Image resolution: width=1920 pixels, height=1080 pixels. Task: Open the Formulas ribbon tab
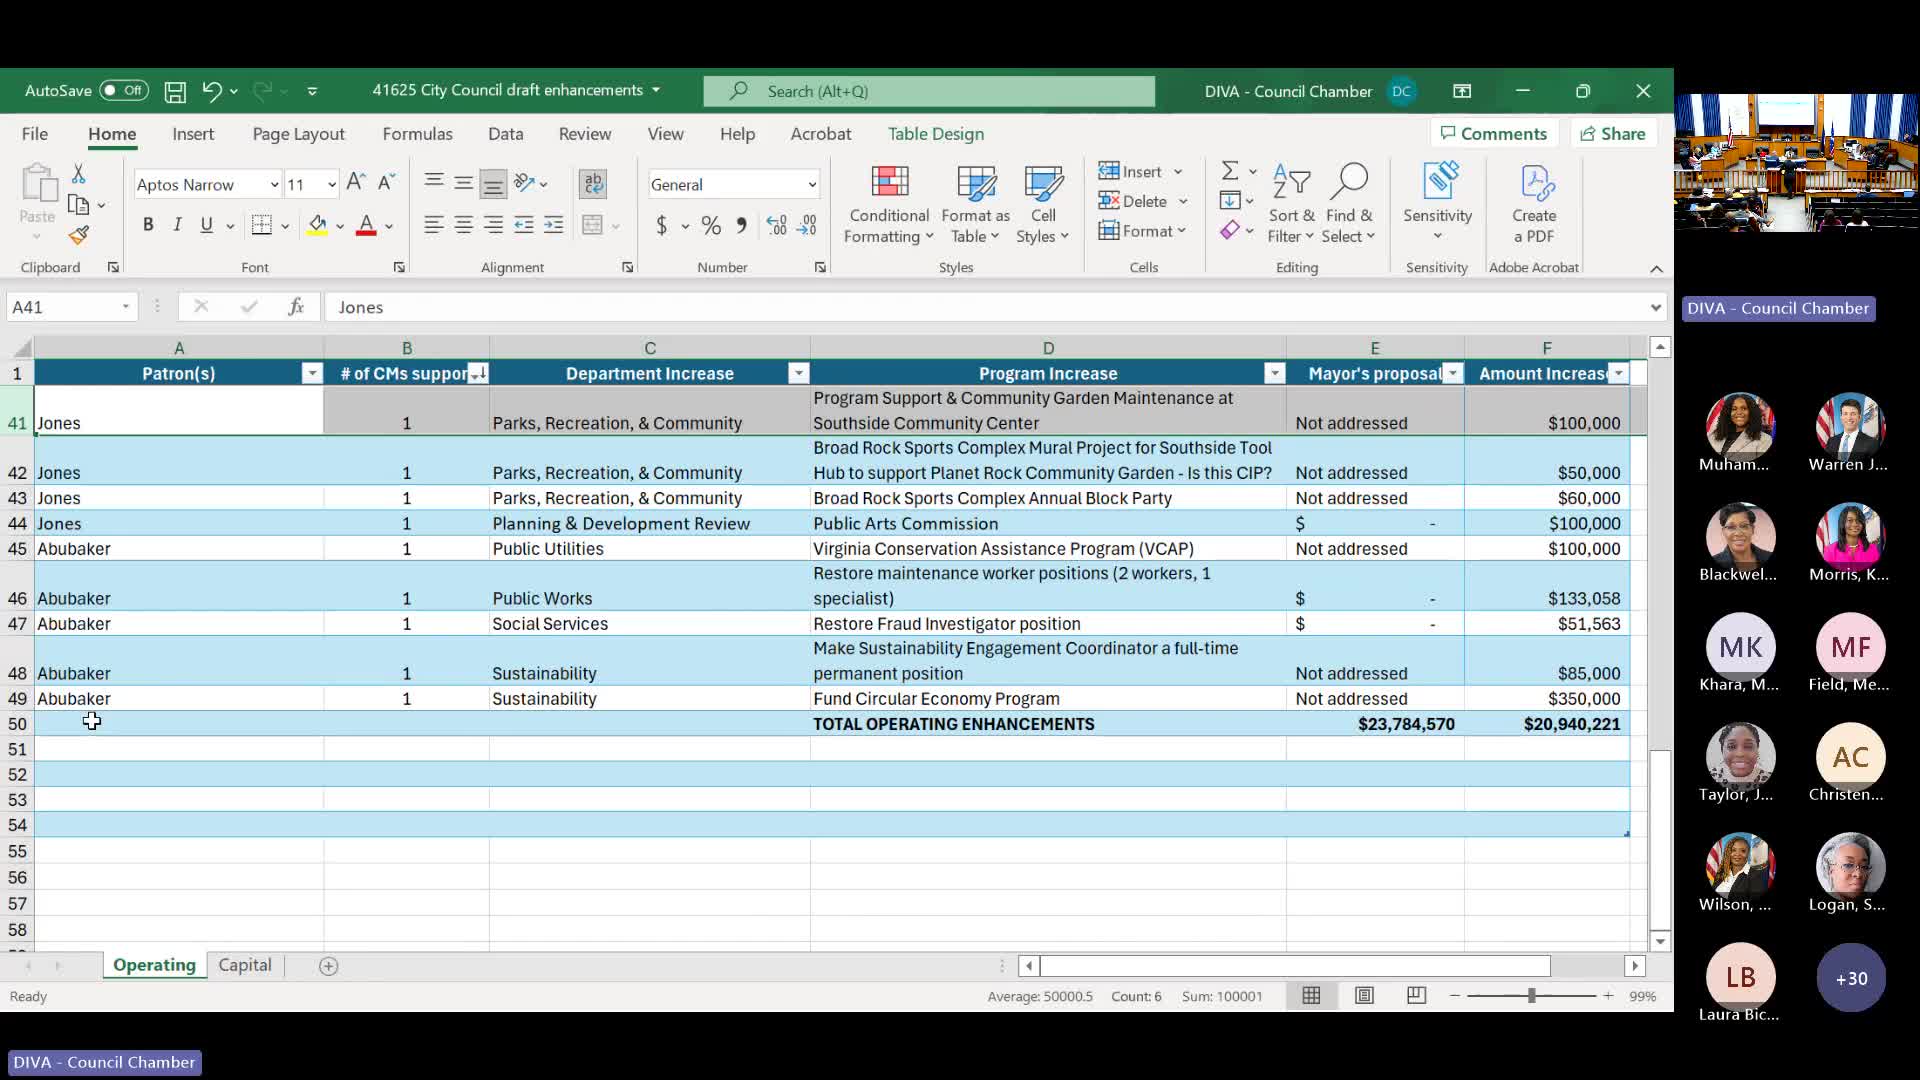point(417,134)
